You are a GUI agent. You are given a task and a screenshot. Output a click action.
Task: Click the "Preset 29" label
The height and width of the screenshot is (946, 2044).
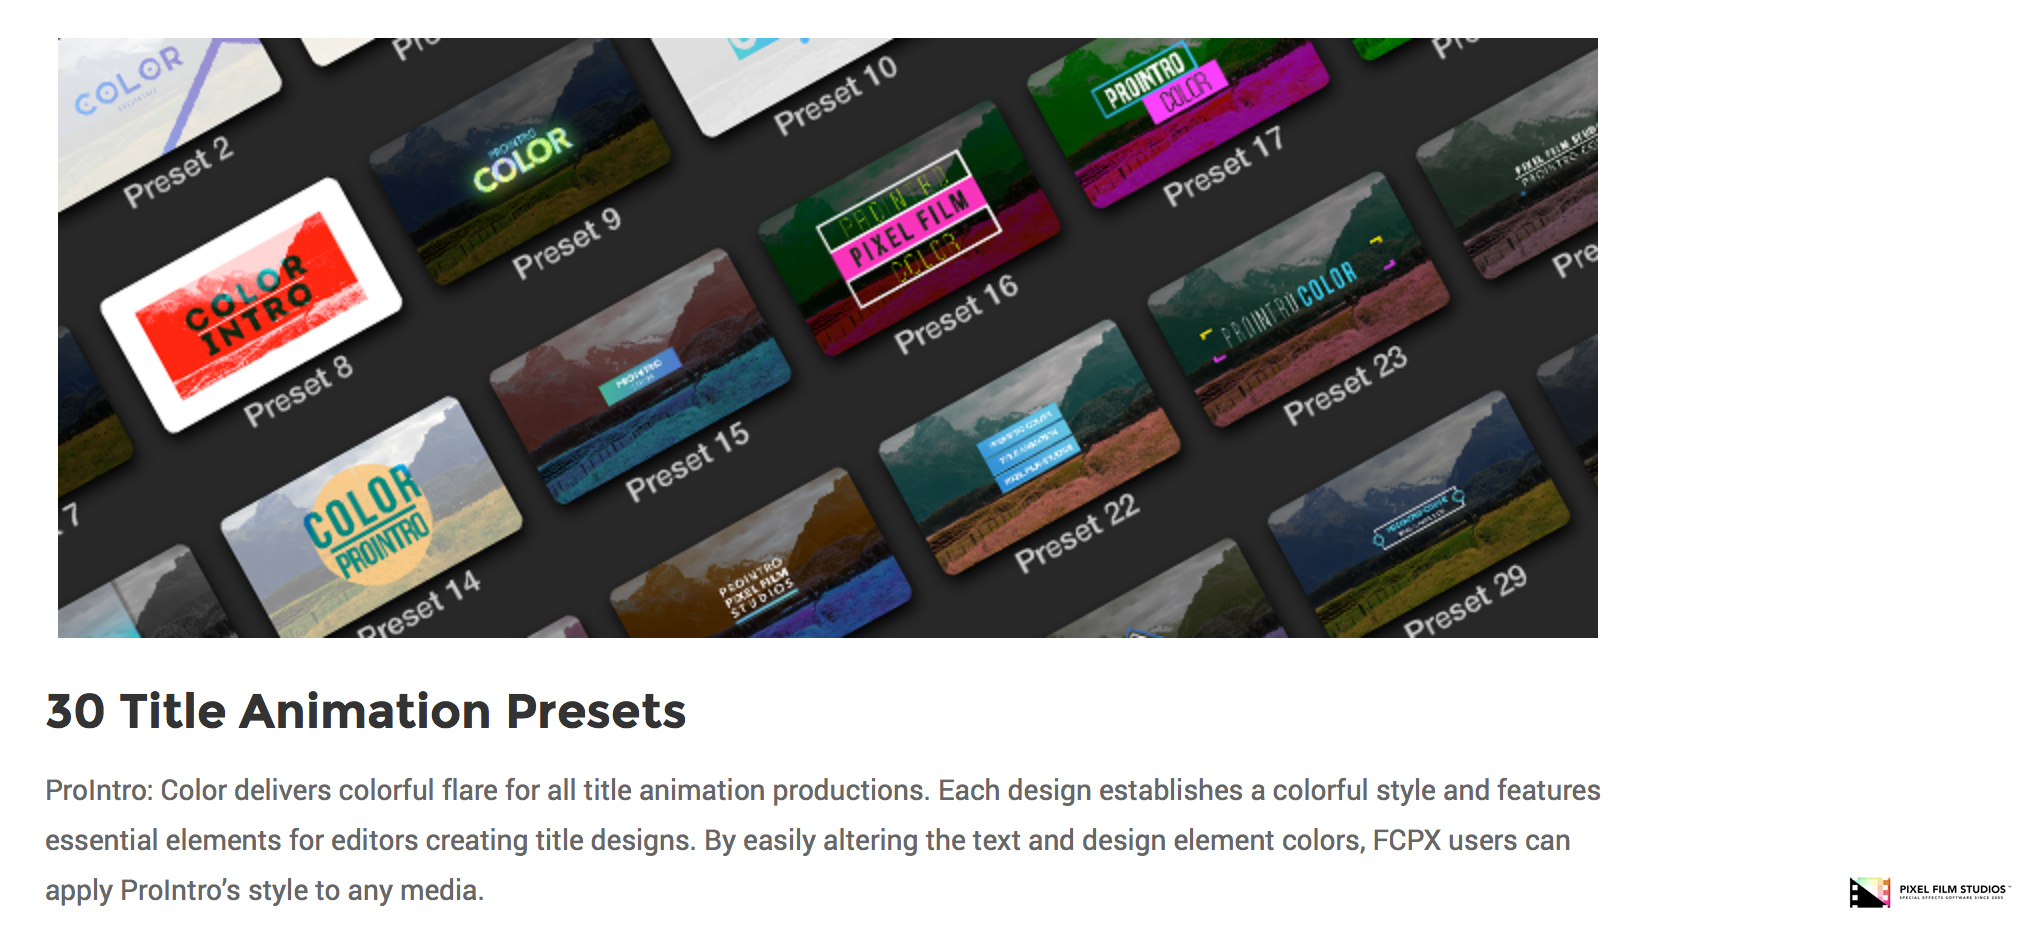point(1465,602)
